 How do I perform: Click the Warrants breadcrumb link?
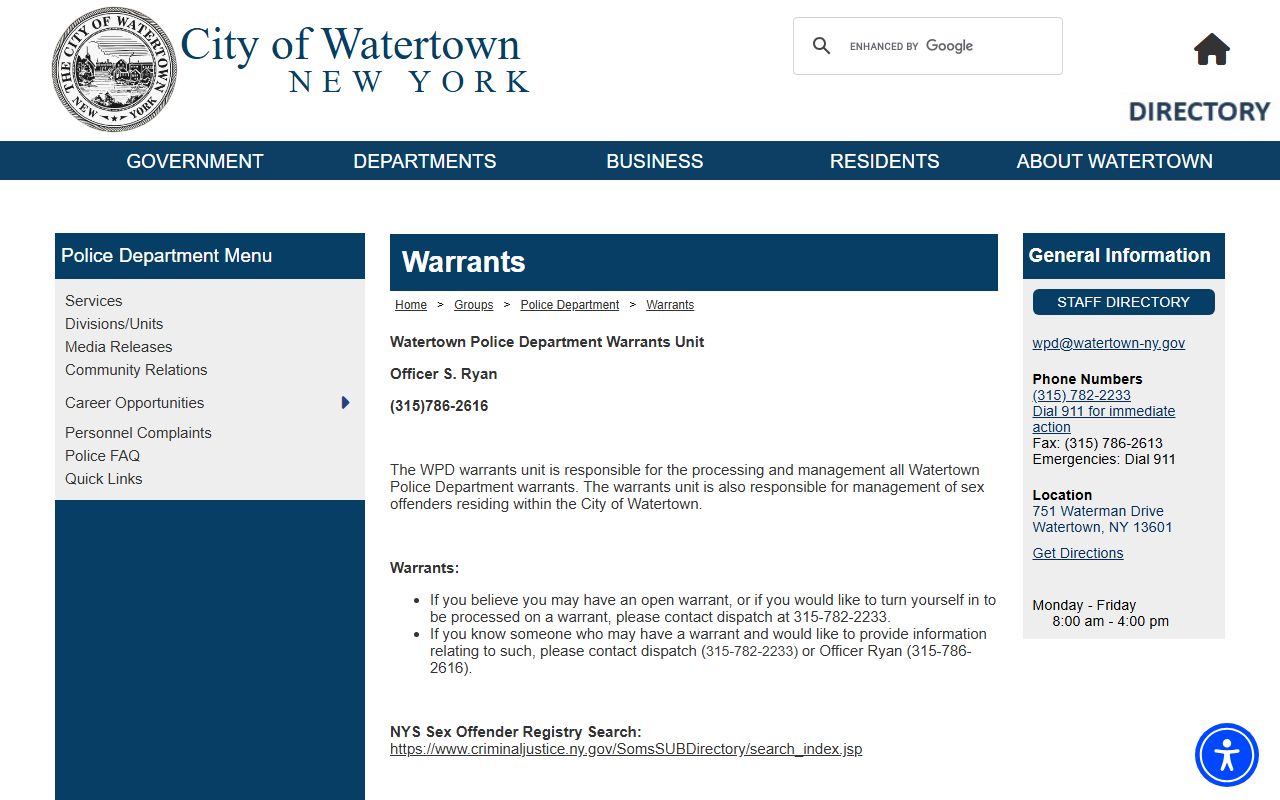[x=670, y=305]
